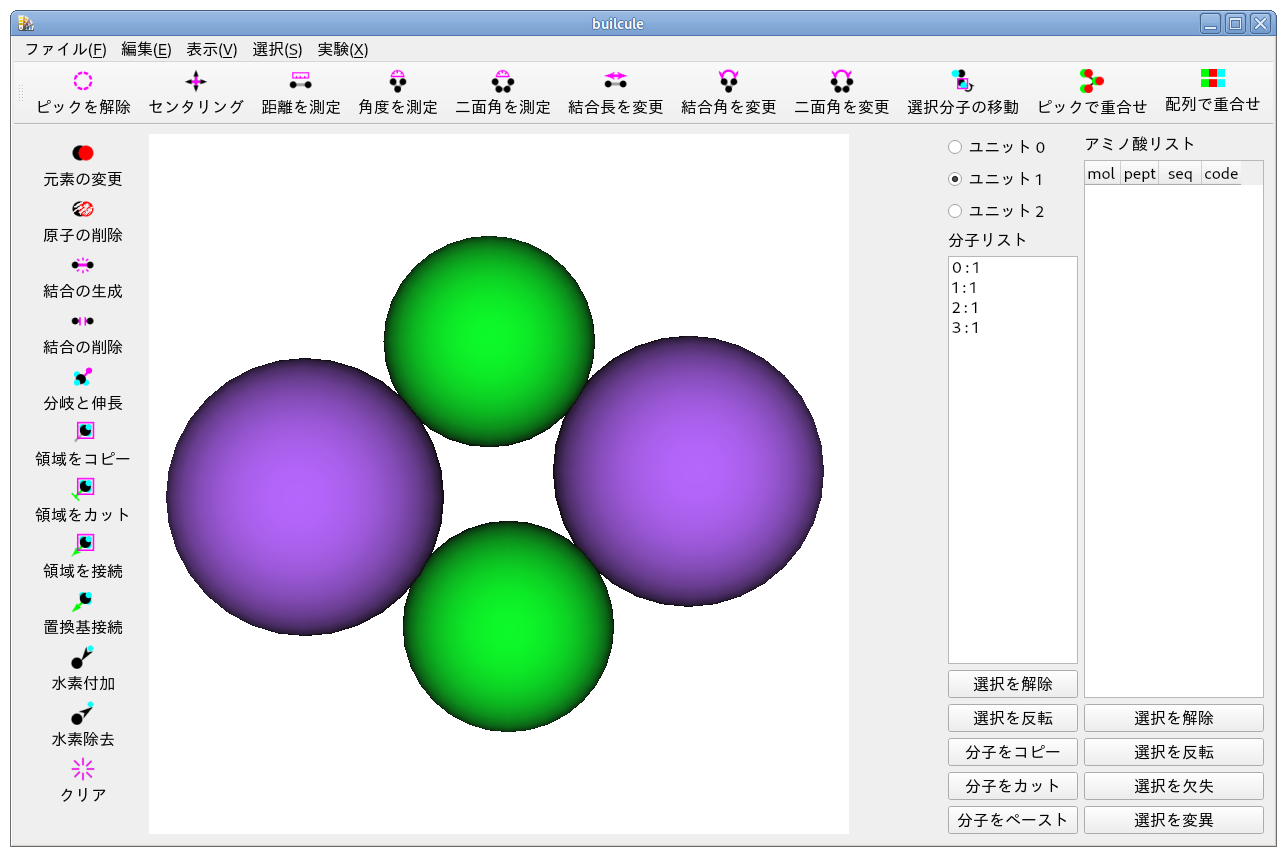Select the ユニット 1 radio button
1287x857 pixels.
click(955, 179)
